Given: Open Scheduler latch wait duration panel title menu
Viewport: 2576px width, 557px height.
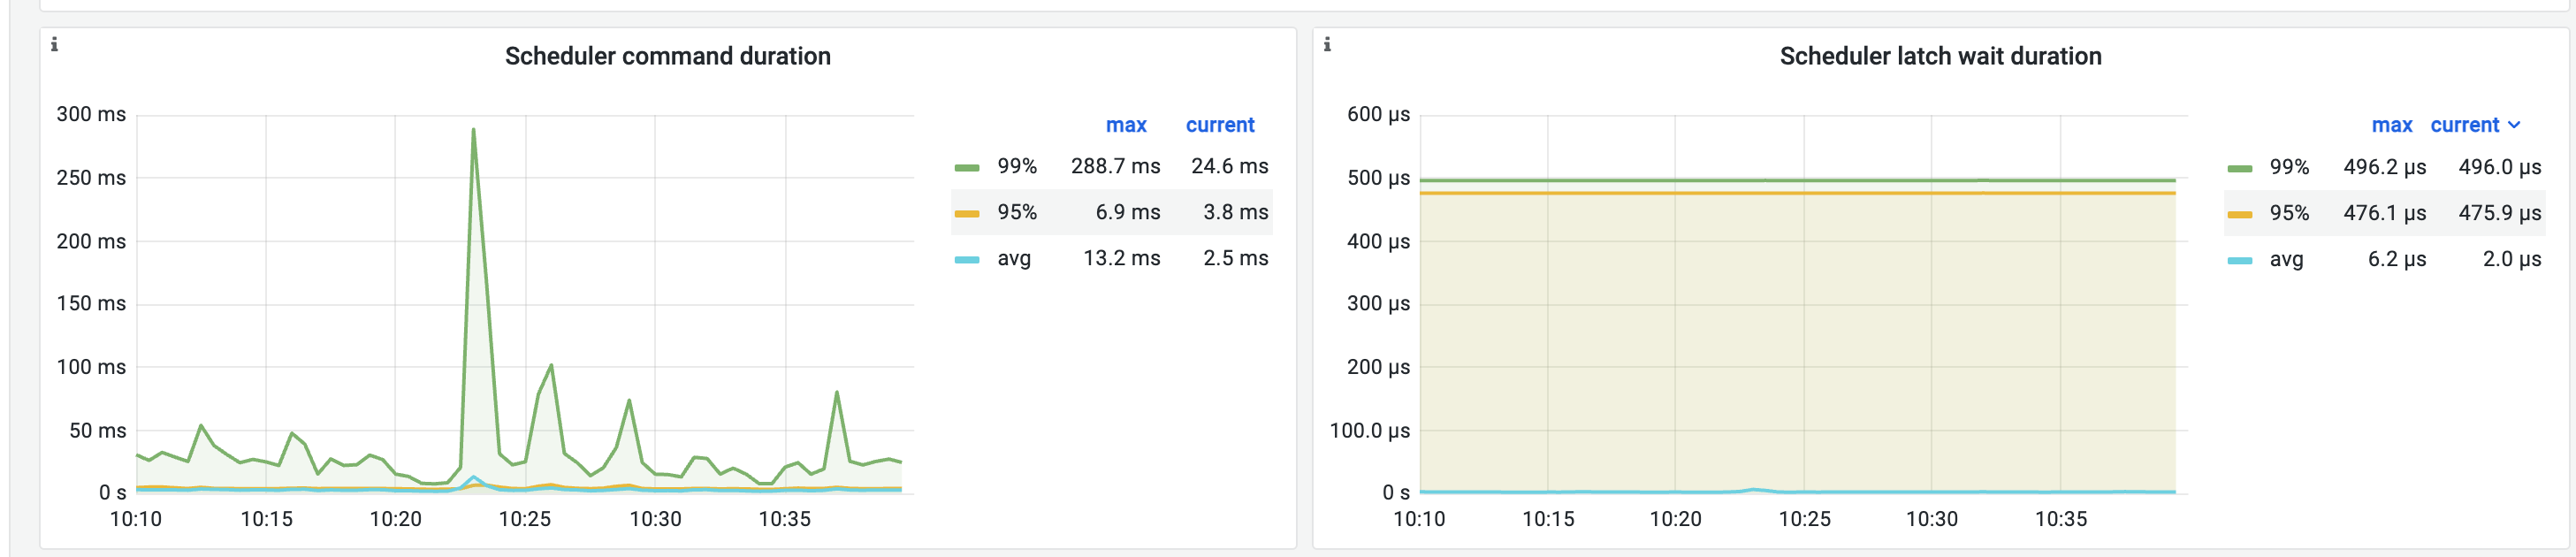Looking at the screenshot, I should (1940, 56).
